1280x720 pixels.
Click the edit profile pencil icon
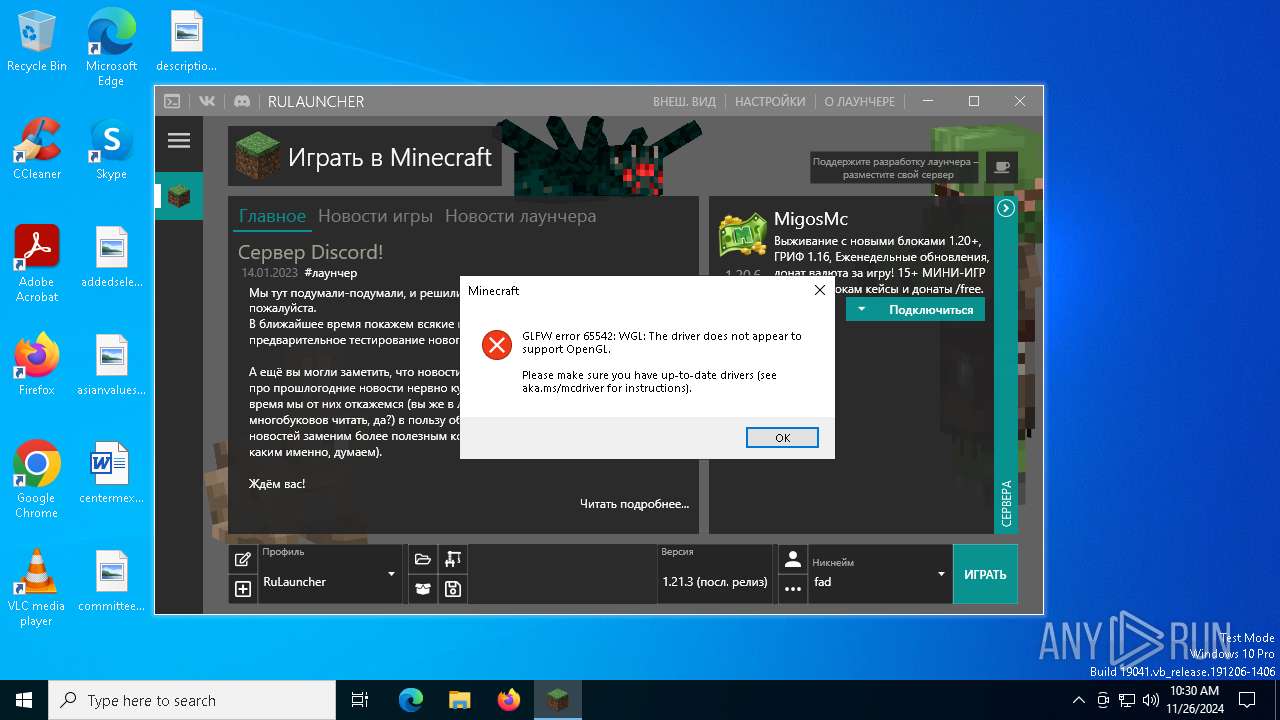tap(242, 559)
